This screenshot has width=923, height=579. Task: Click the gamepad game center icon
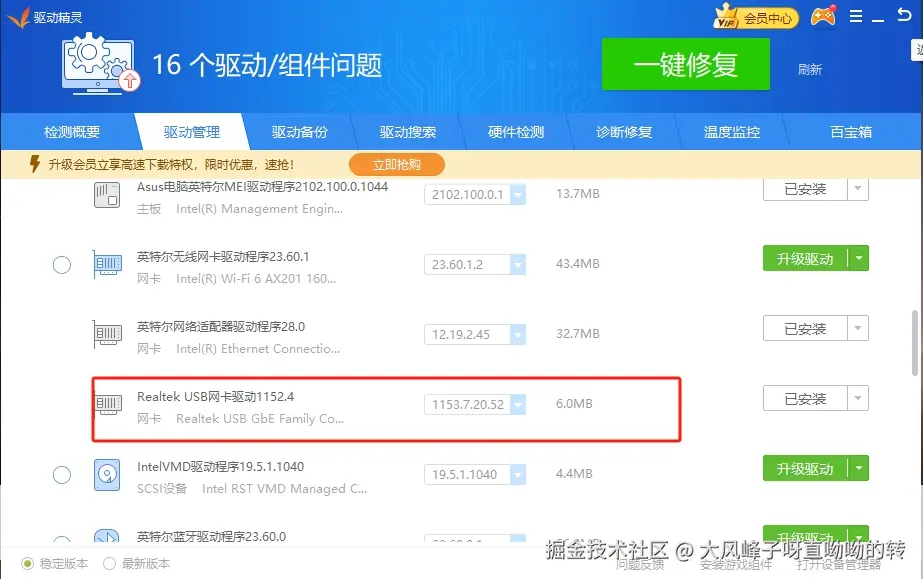click(822, 17)
